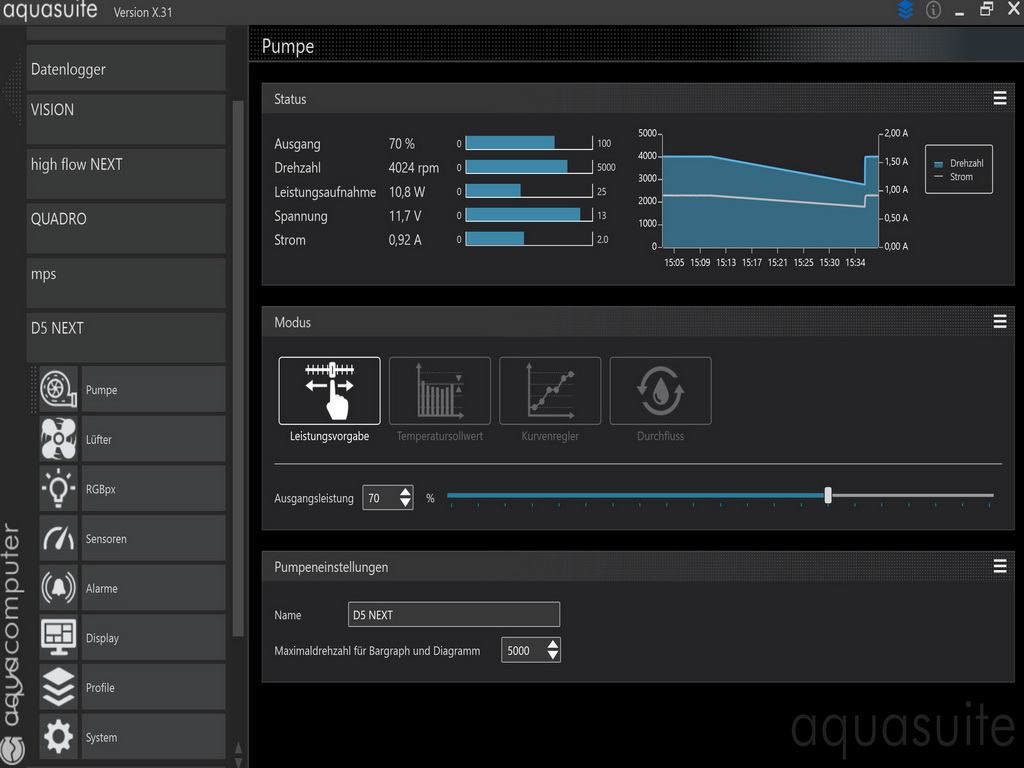This screenshot has height=768, width=1024.
Task: Click the Ausgang 70 % bar graph
Action: [529, 143]
